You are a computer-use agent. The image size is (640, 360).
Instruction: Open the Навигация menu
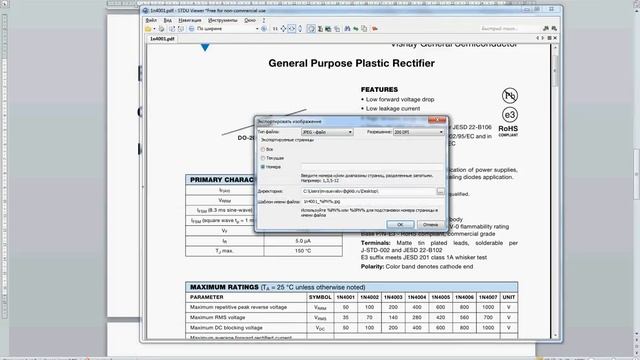point(190,20)
